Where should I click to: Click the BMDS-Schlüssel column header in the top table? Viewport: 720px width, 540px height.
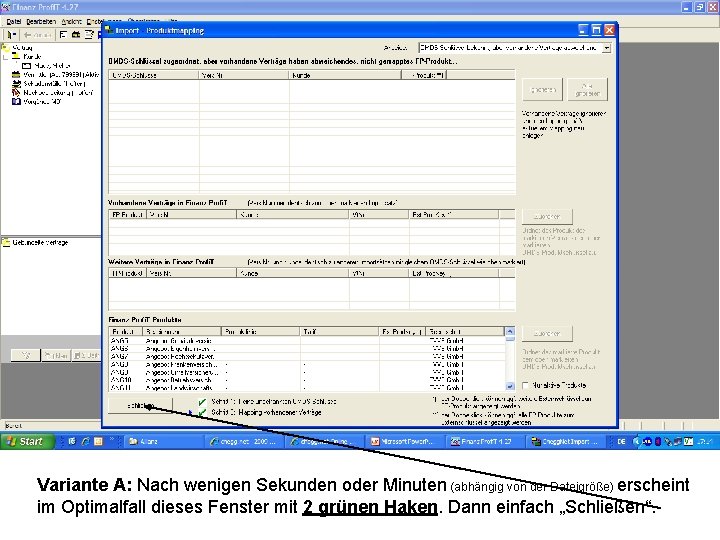pyautogui.click(x=154, y=75)
